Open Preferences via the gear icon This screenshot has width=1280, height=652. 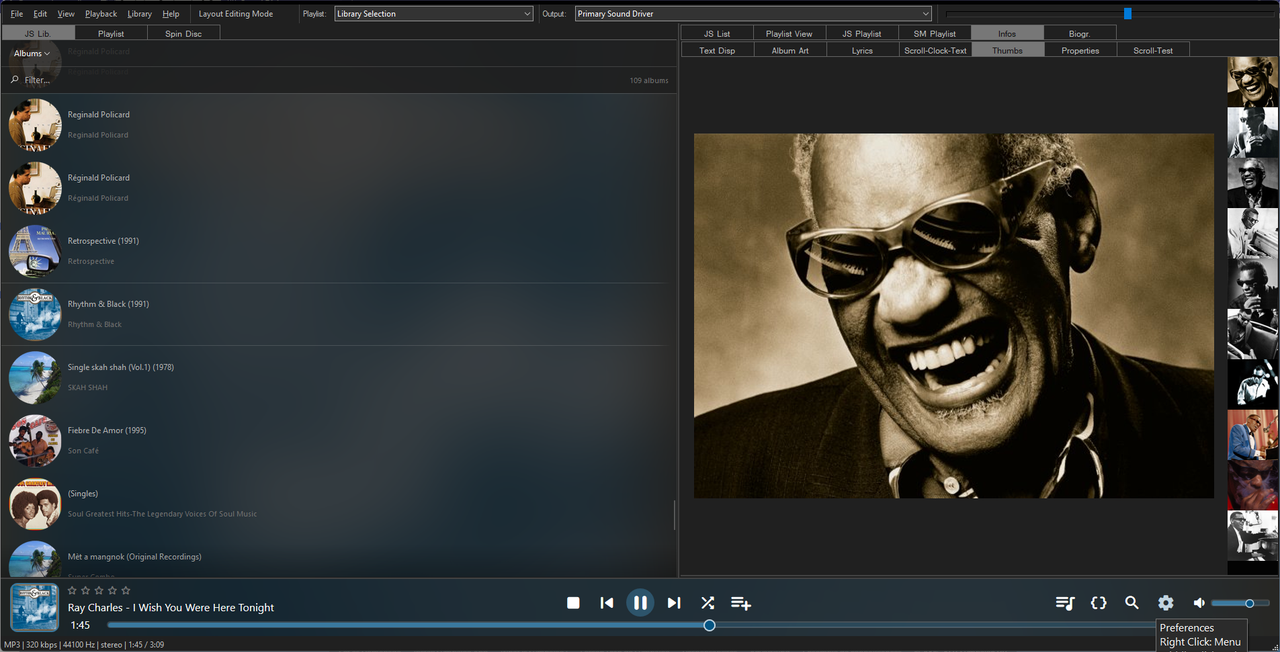[x=1165, y=603]
